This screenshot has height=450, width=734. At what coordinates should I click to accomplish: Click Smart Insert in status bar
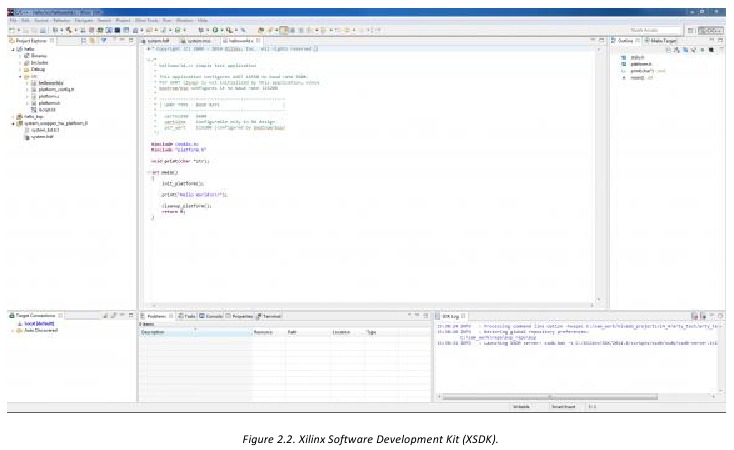pos(563,406)
